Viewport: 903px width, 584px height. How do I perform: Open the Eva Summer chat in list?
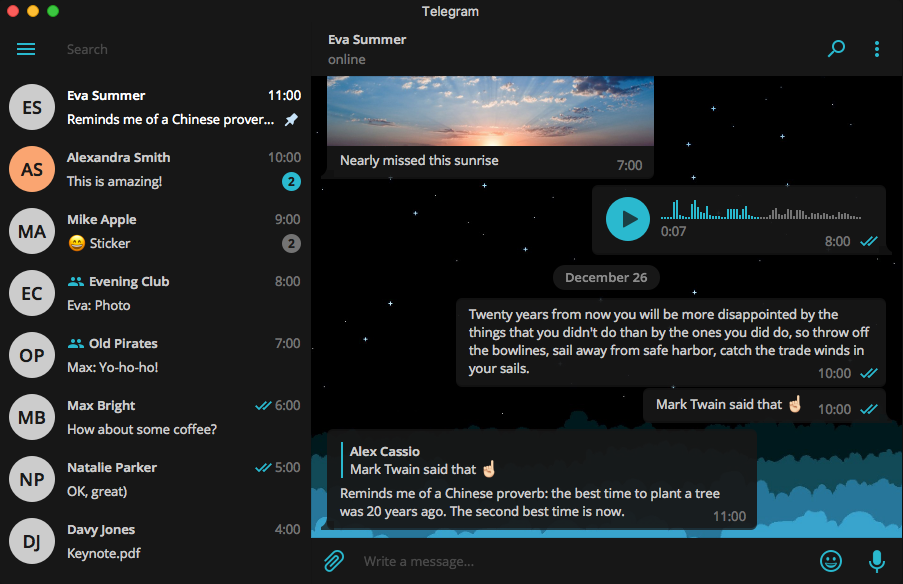coord(155,107)
